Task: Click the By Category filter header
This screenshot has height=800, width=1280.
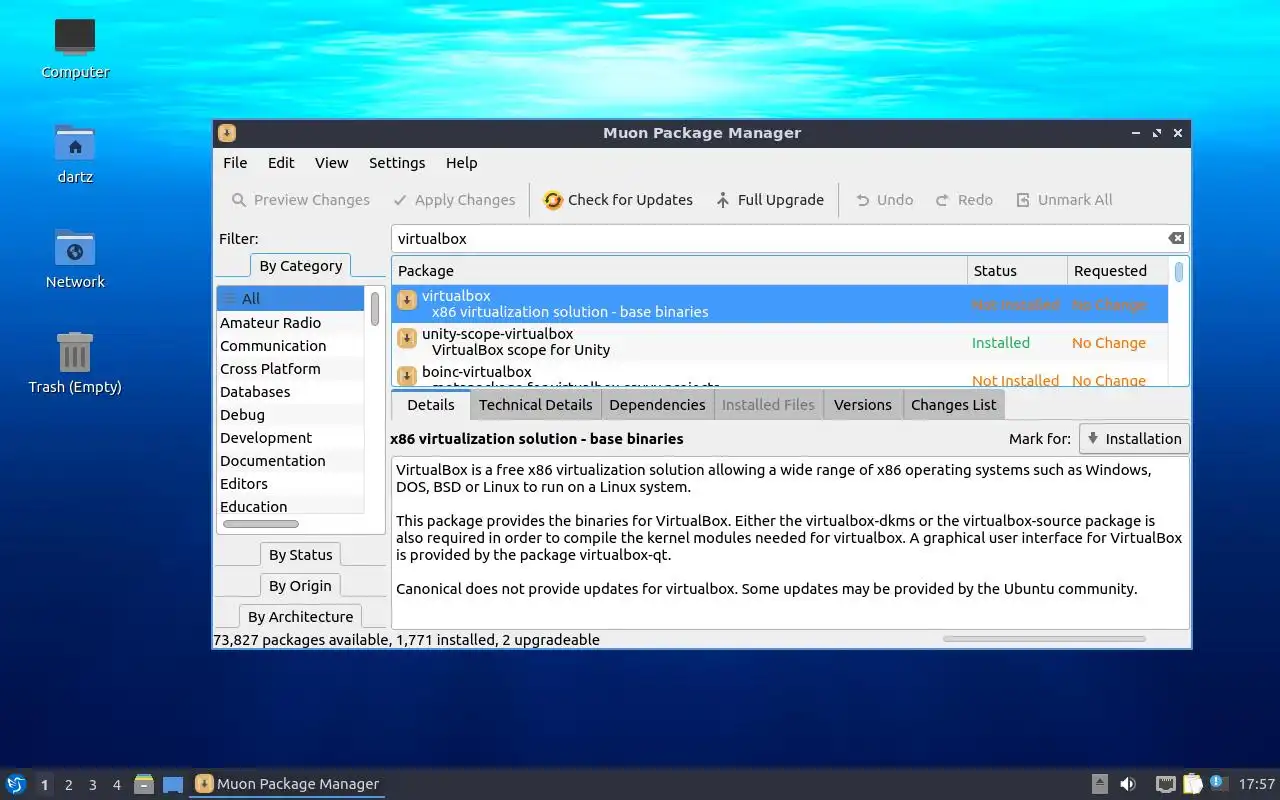Action: click(x=301, y=266)
